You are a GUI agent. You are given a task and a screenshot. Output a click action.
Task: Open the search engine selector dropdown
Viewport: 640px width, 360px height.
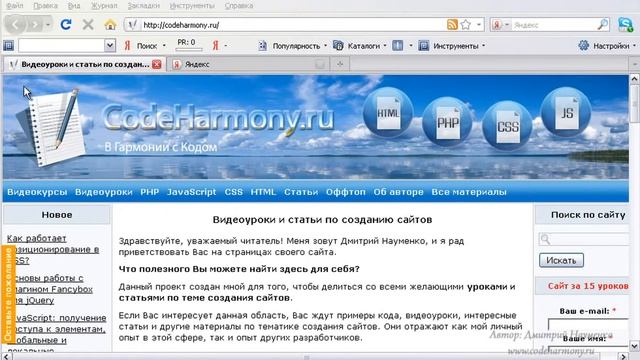507,25
